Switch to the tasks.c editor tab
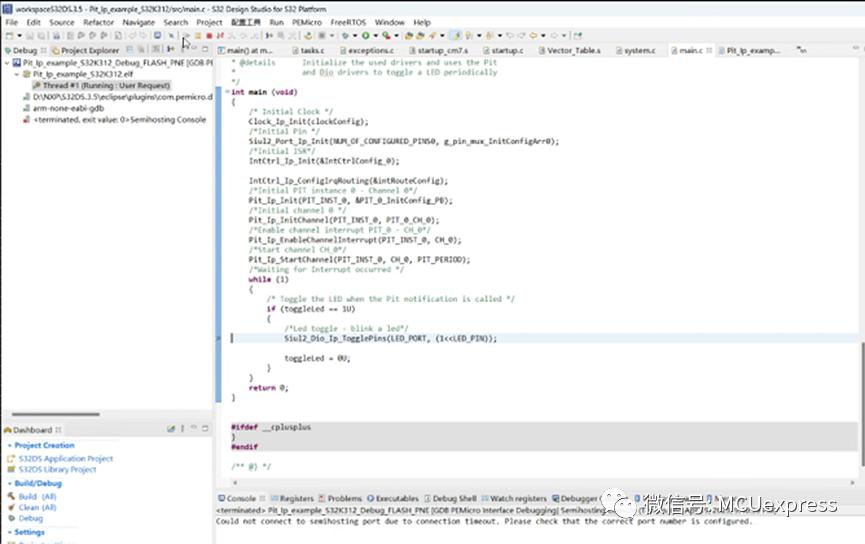The height and width of the screenshot is (544, 865). tap(308, 50)
